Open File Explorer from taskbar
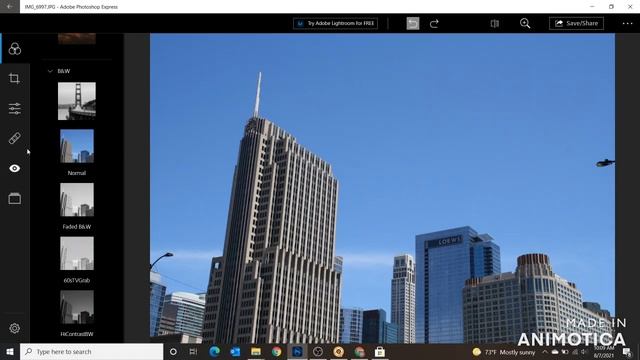Screen dimensions: 640x360 pos(256,351)
